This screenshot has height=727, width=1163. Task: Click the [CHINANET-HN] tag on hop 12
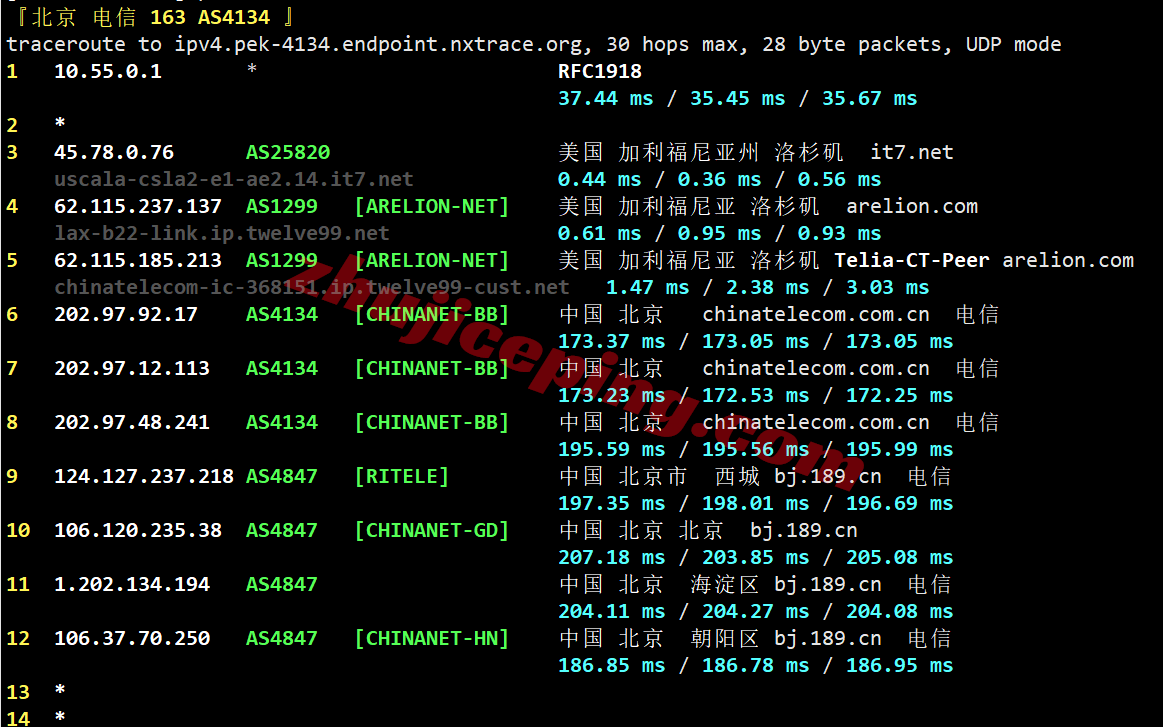click(432, 639)
